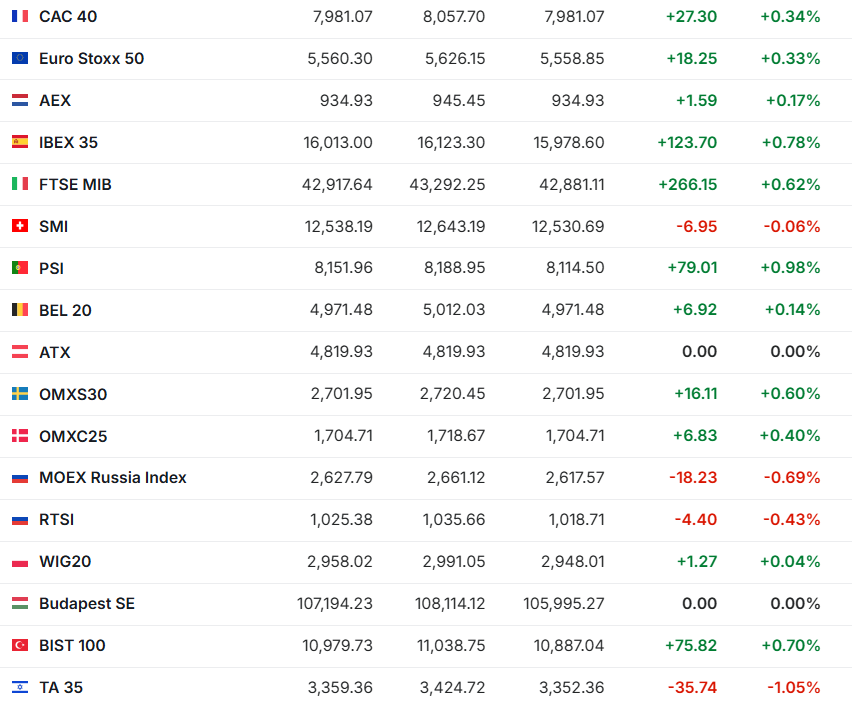The image size is (852, 702).
Task: Click the Israeli flag beside TA 35
Action: 20,687
